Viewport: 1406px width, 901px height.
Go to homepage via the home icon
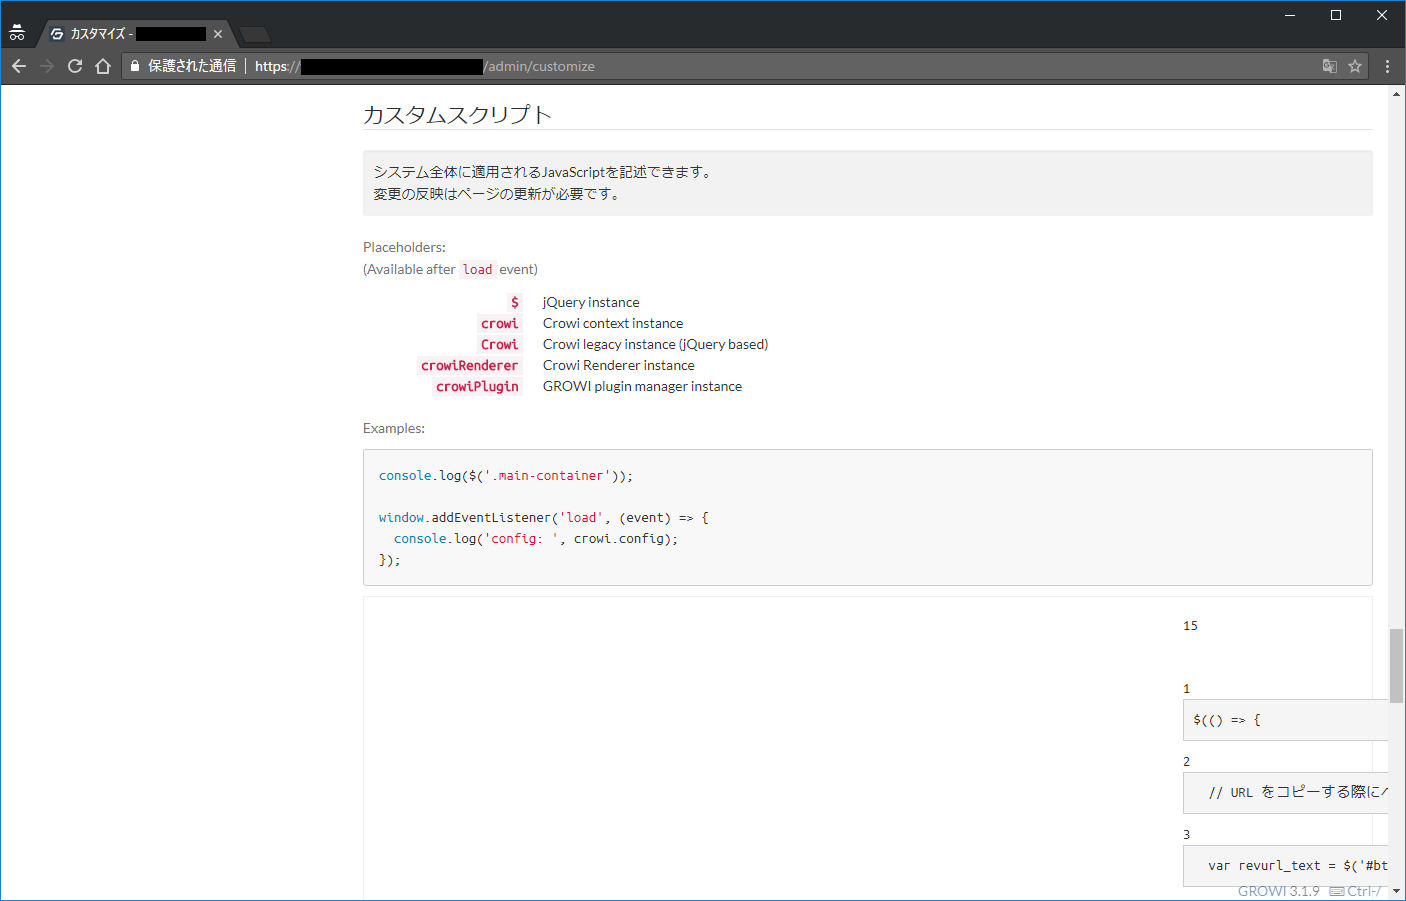103,66
